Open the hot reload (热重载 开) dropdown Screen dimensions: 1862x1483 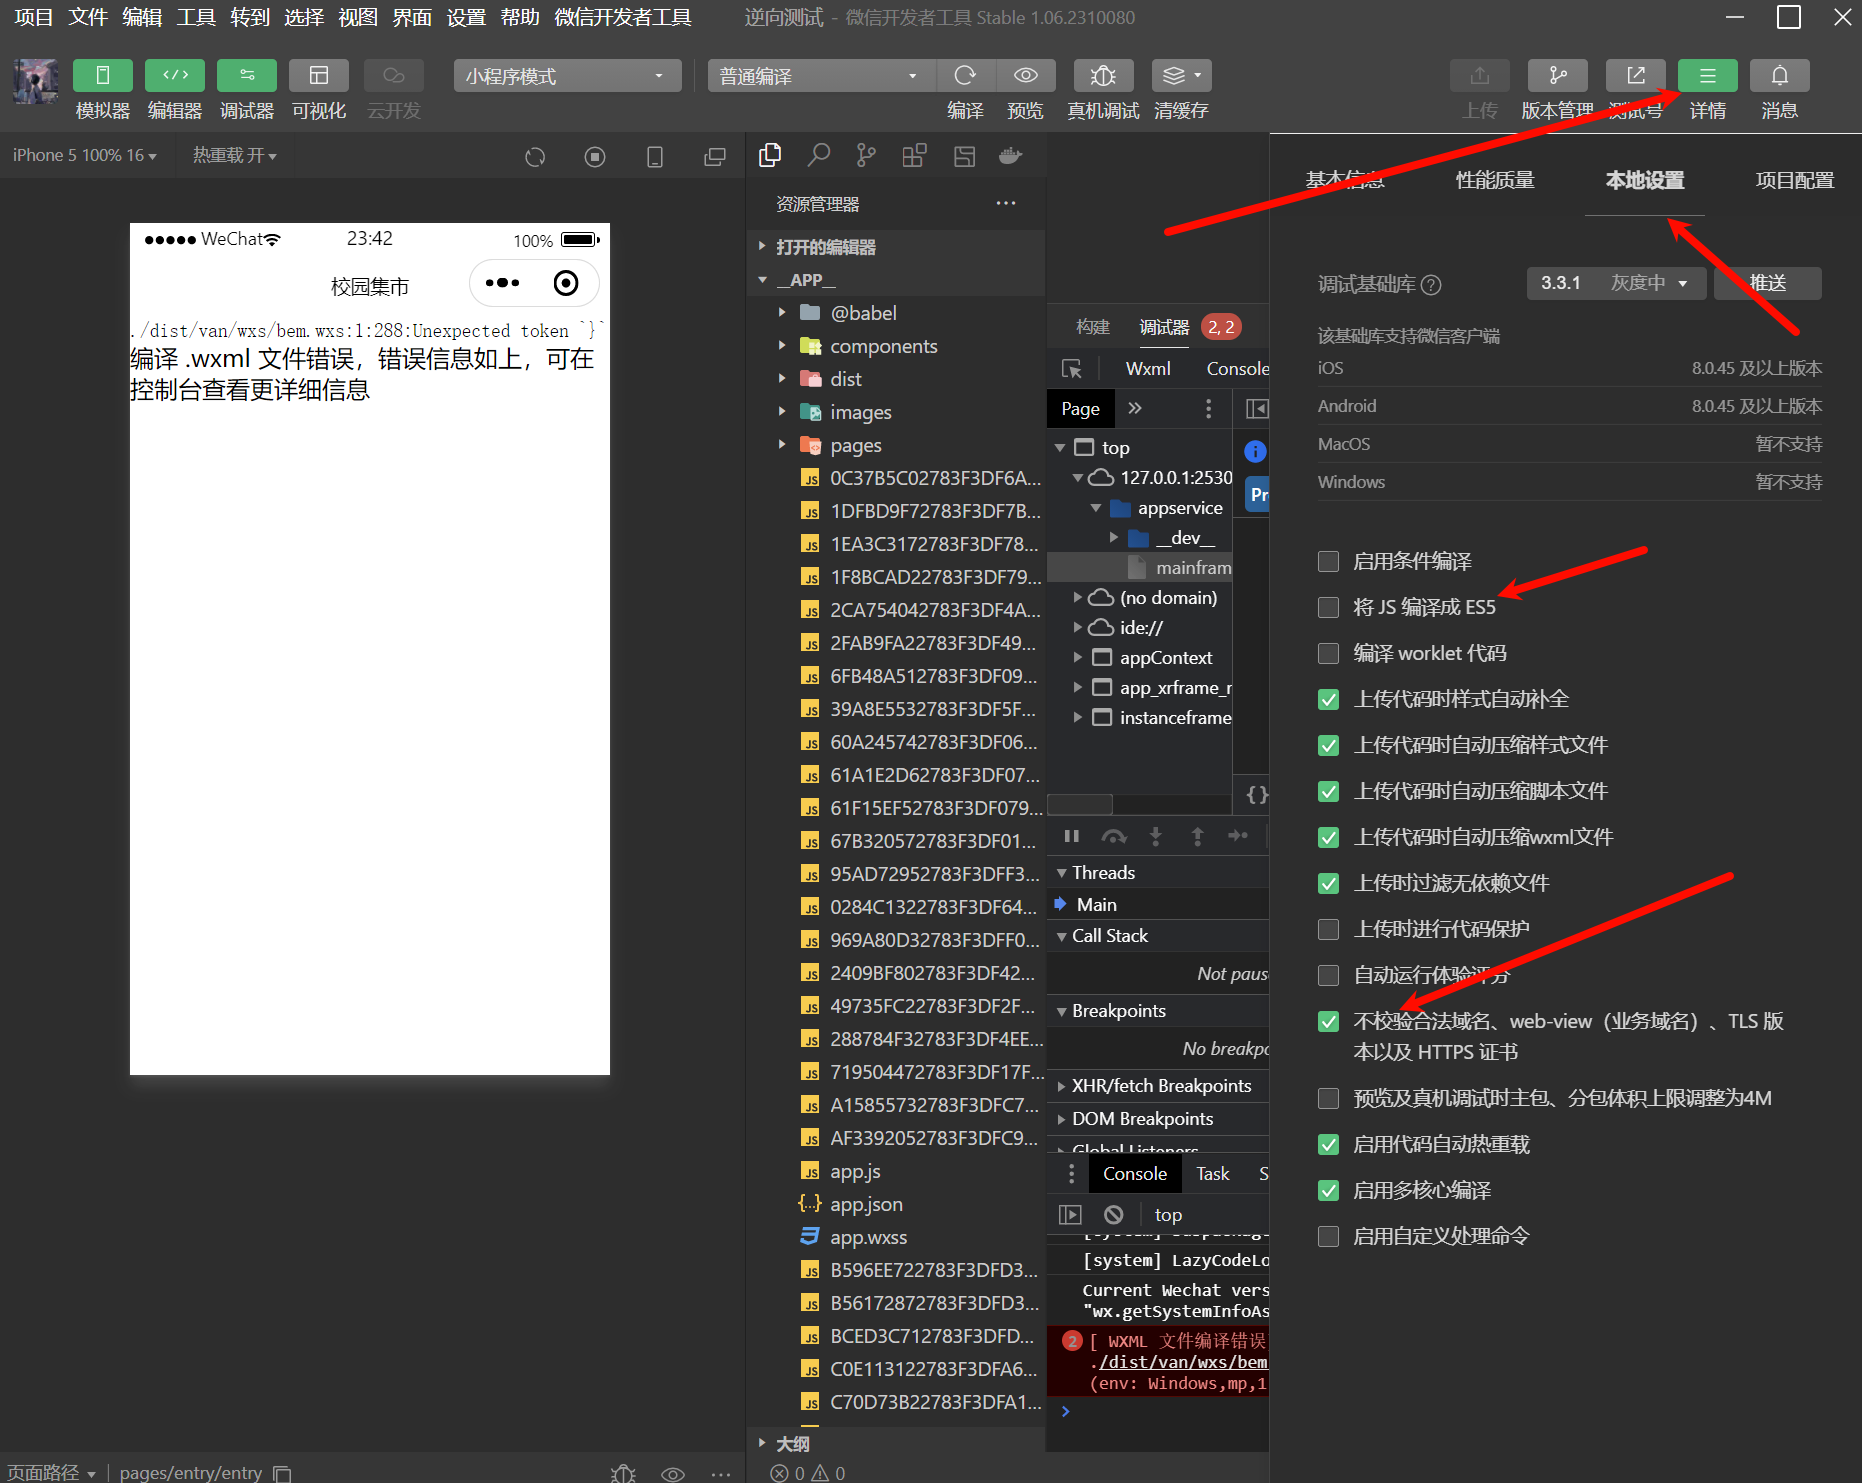coord(234,155)
